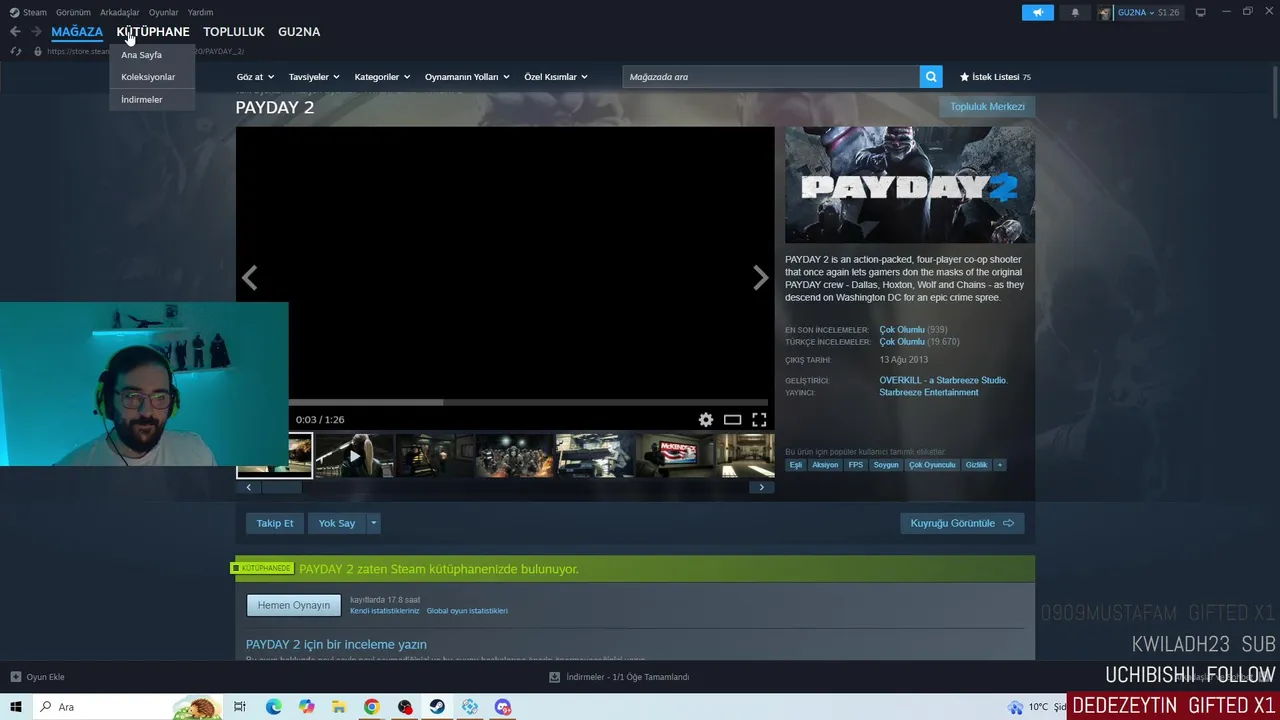1280x720 pixels.
Task: Go back with the navigation back arrow
Action: [15, 32]
